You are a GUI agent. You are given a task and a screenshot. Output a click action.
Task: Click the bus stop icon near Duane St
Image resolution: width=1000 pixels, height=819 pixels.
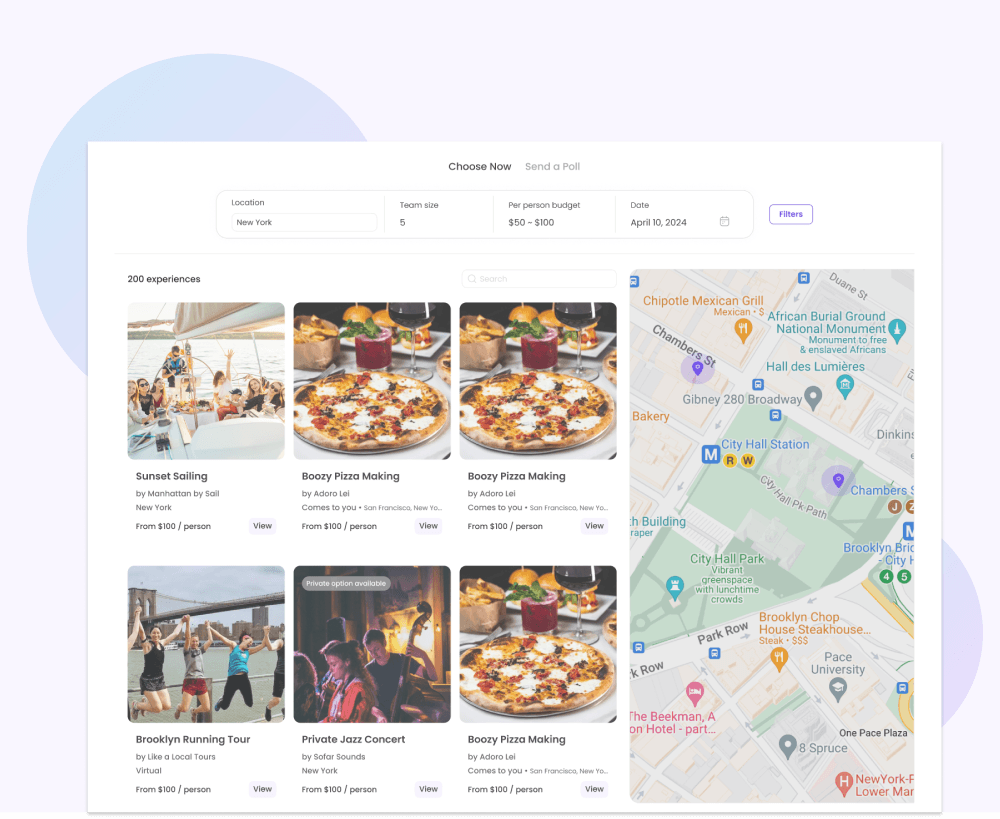coord(804,278)
